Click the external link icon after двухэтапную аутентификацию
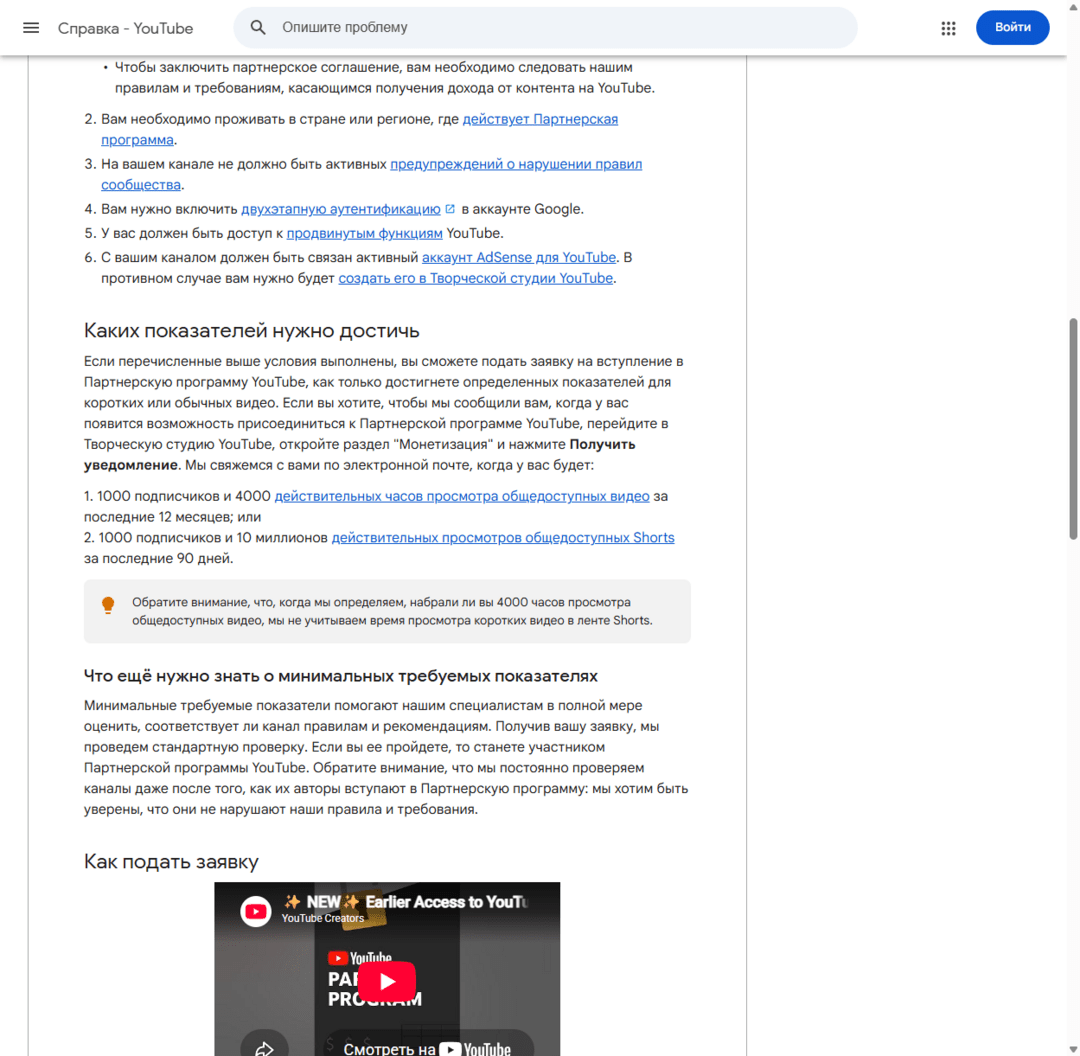Screen dimensions: 1080x1056 450,209
